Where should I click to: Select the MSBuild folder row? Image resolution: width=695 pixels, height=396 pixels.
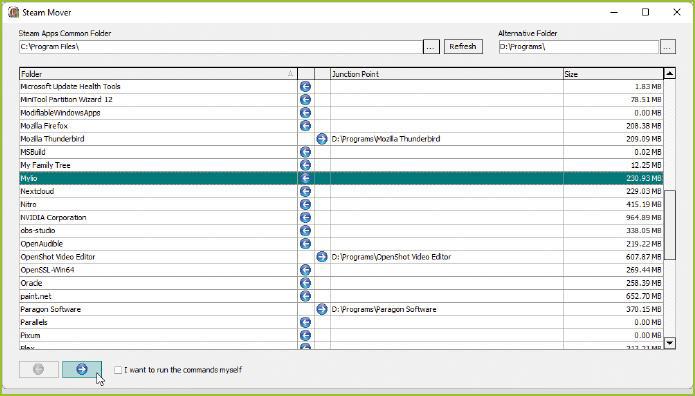[x=341, y=152]
